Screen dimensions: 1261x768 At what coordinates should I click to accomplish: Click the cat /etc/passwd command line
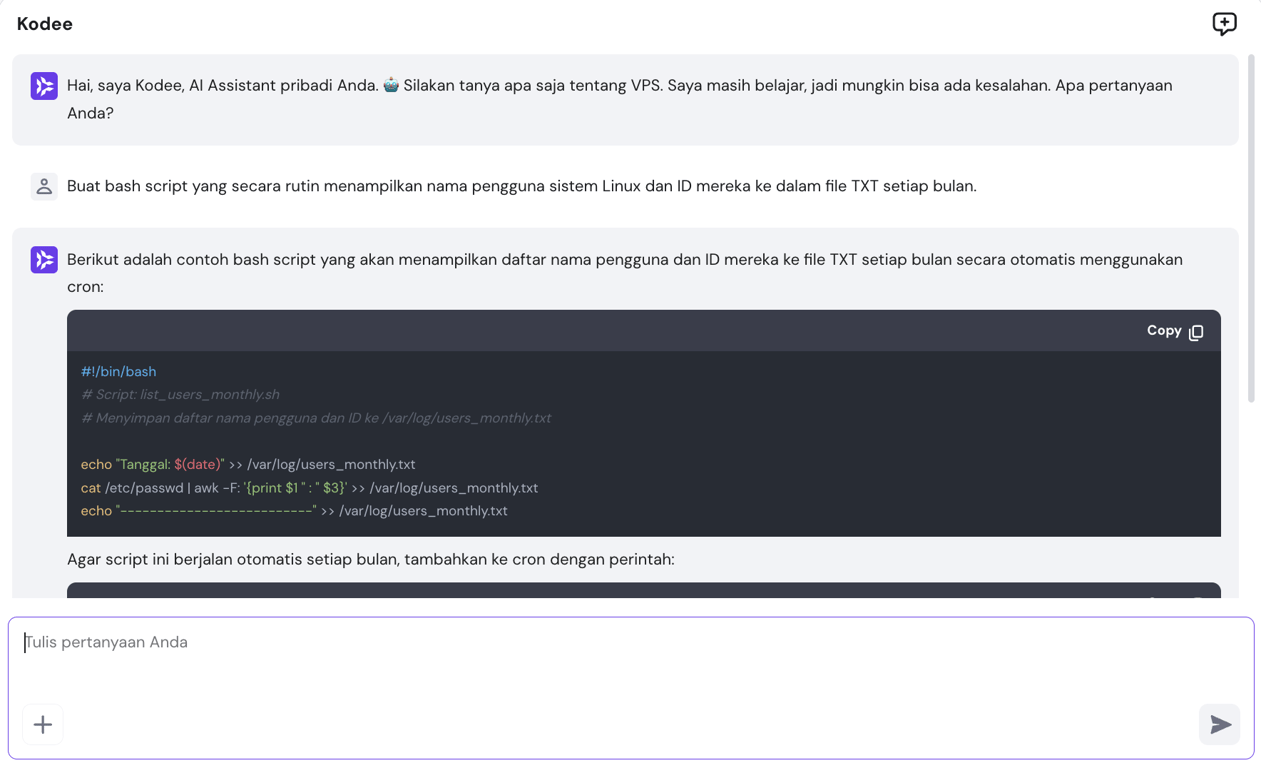[x=310, y=487]
